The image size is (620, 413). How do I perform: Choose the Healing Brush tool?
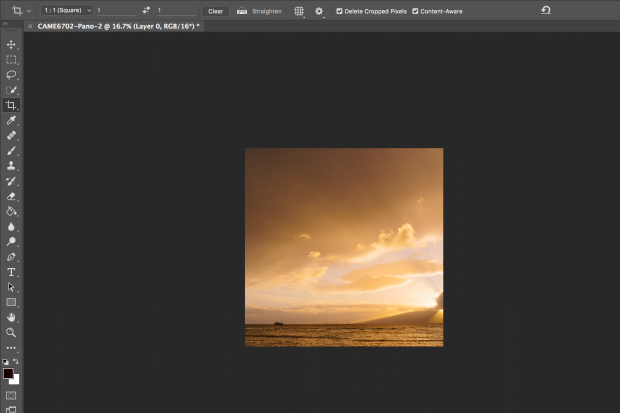pos(11,135)
